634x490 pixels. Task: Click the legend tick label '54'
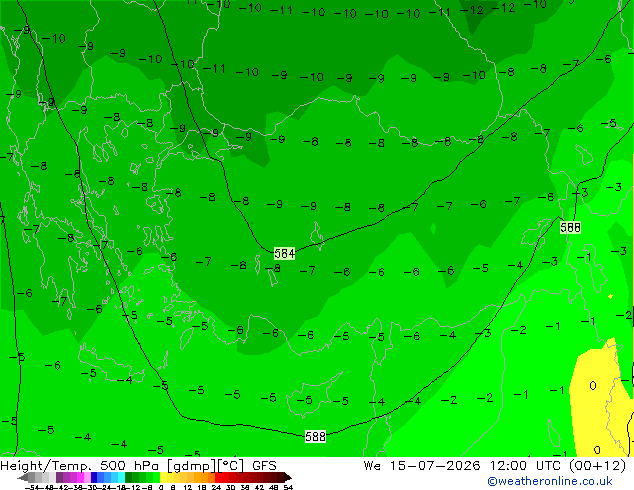click(288, 487)
